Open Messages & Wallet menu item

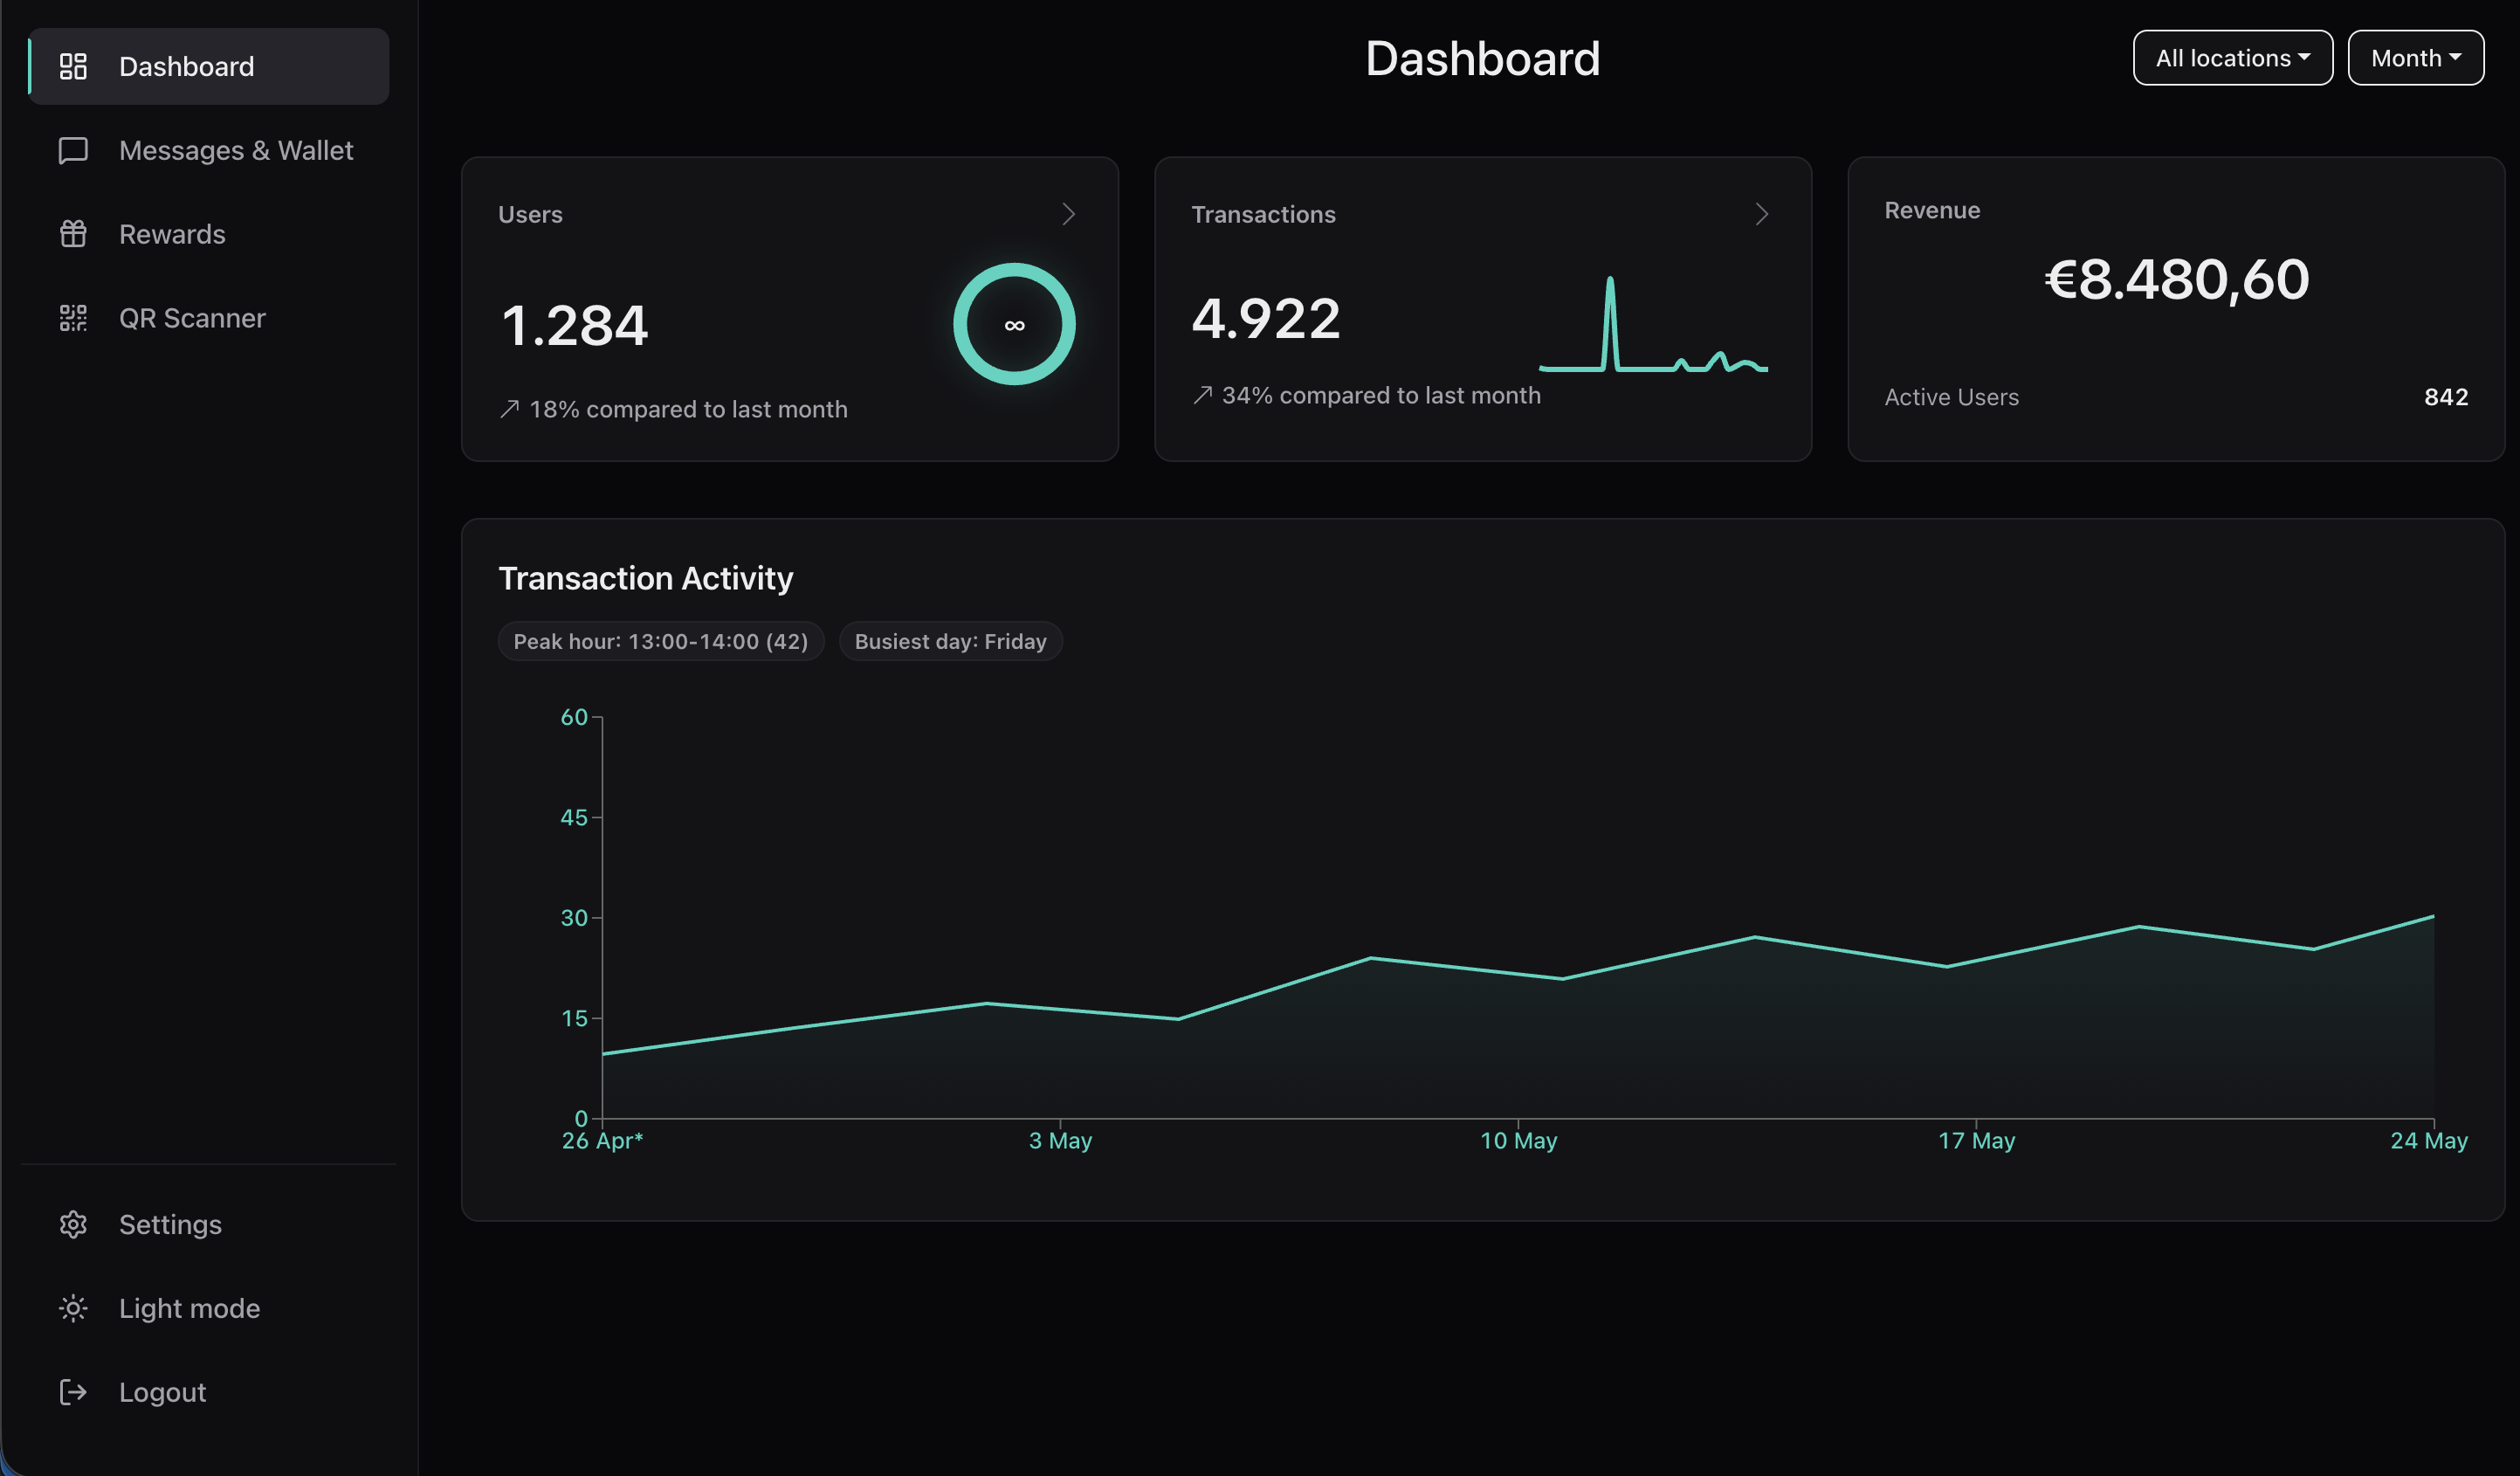tap(208, 150)
